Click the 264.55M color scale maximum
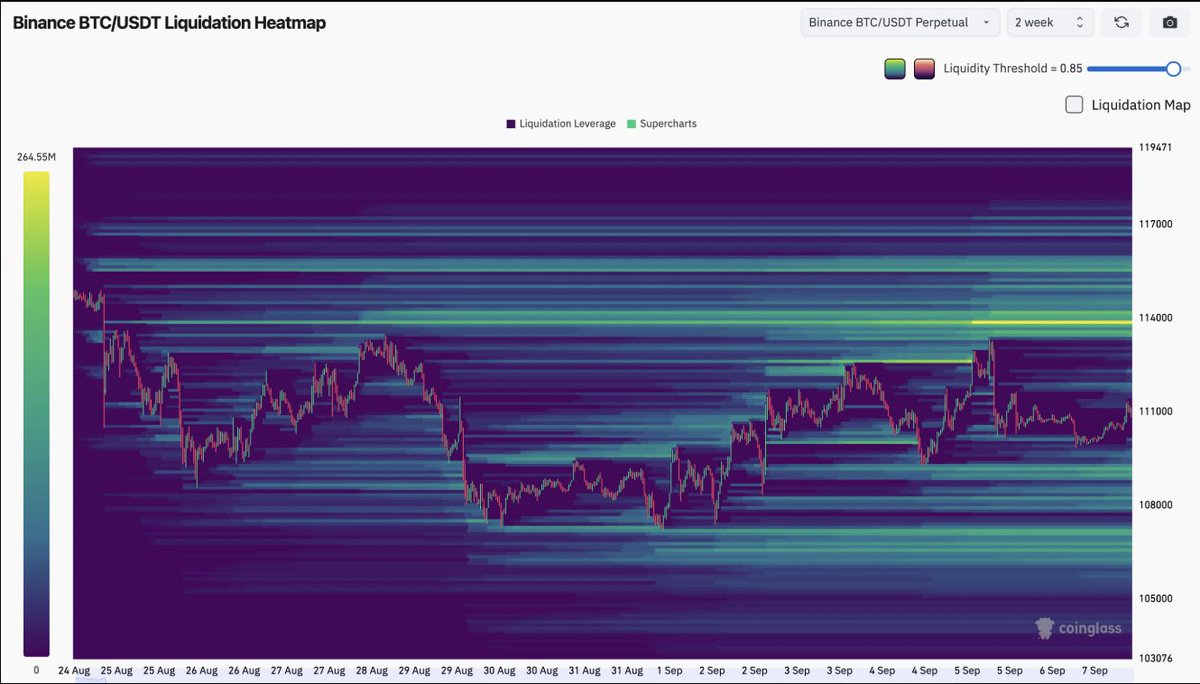1200x684 pixels. pos(36,157)
